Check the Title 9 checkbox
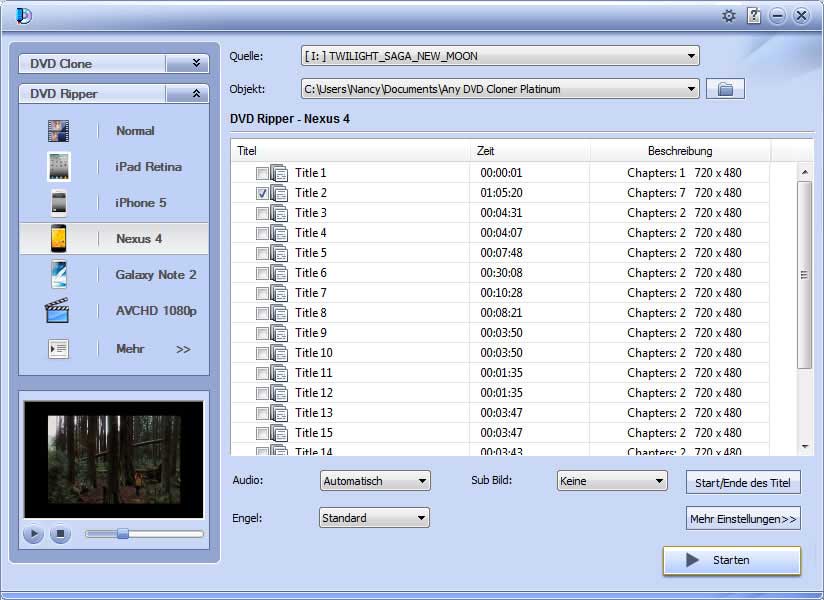The image size is (824, 600). tap(262, 333)
